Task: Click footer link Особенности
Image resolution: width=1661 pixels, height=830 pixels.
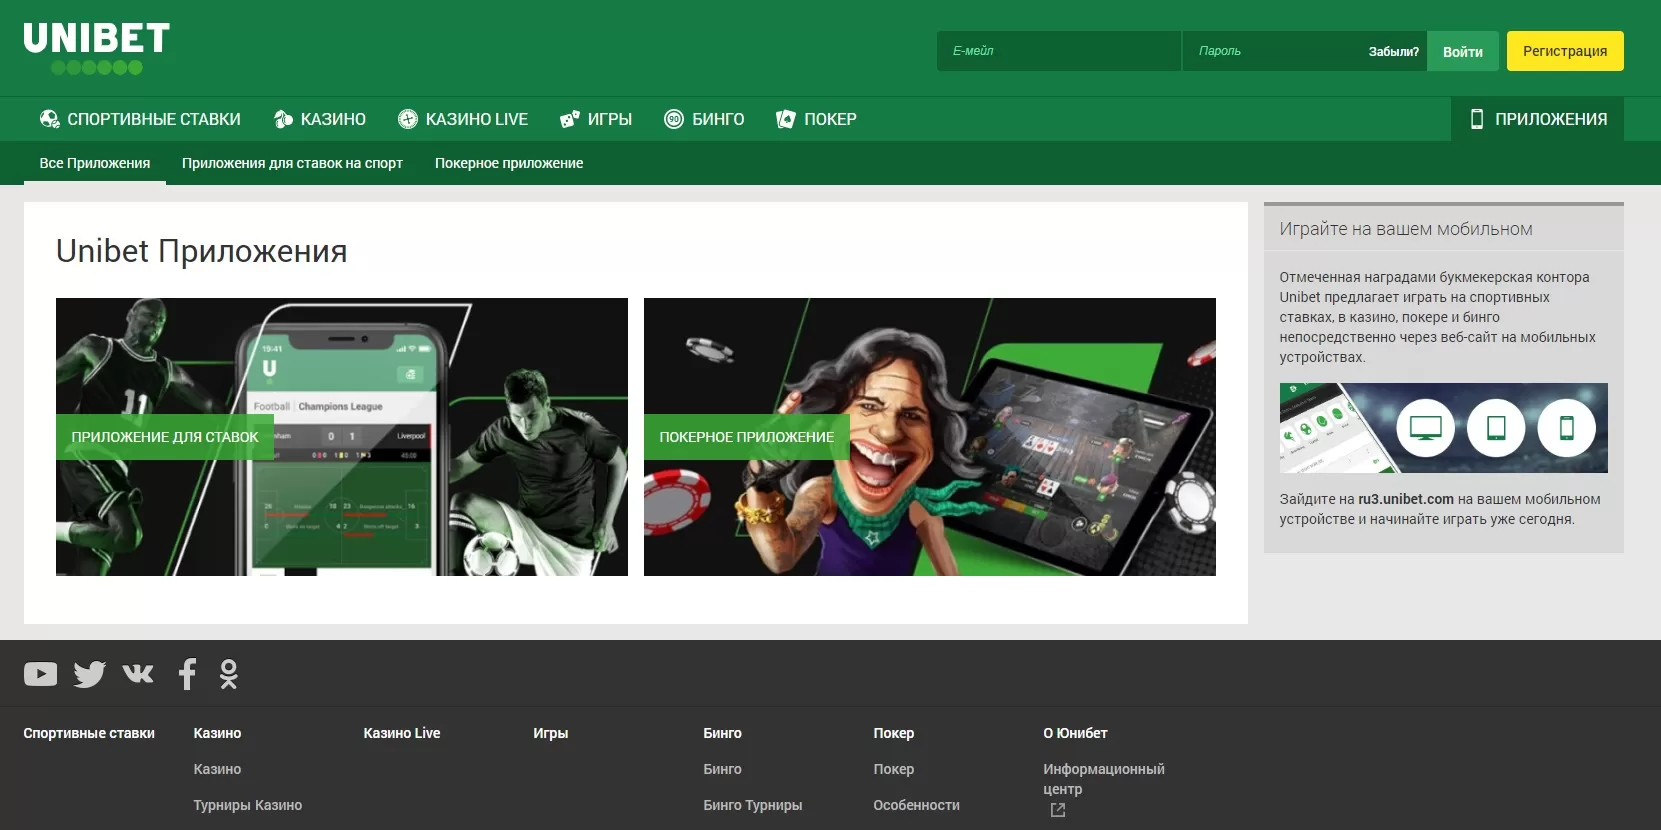Action: tap(916, 805)
